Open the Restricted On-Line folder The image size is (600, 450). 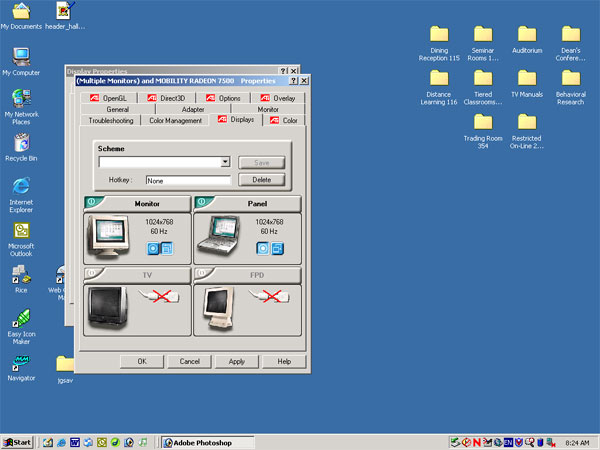point(527,132)
